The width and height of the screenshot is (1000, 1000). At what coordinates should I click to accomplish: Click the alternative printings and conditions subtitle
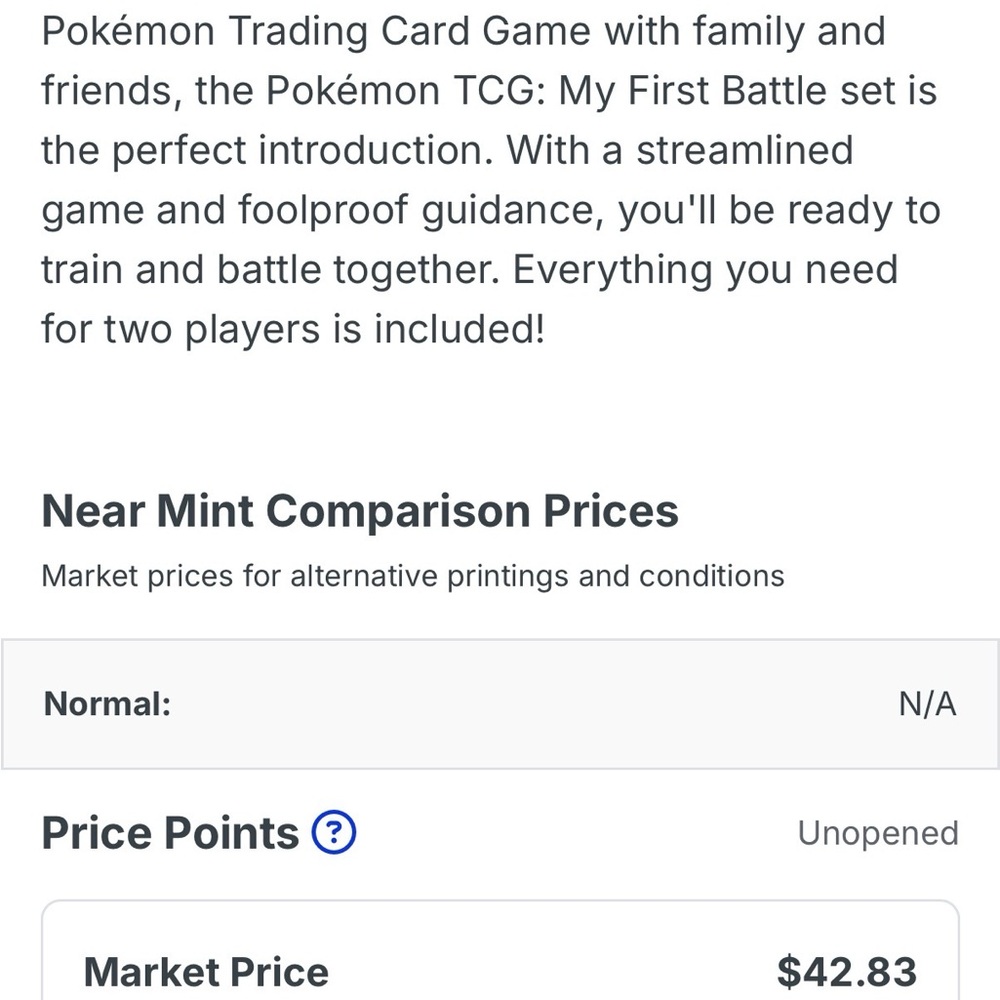pos(413,577)
